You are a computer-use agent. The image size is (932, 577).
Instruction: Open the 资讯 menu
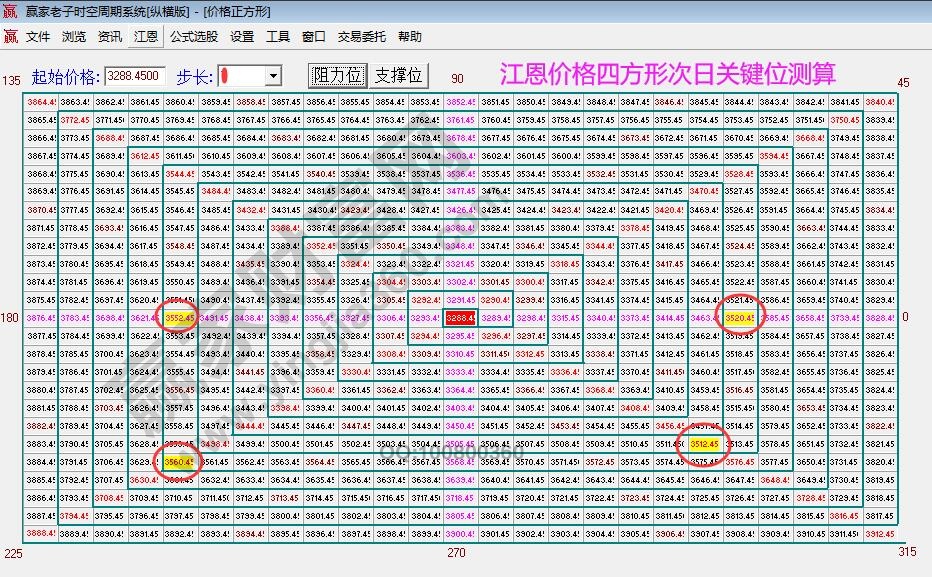110,36
